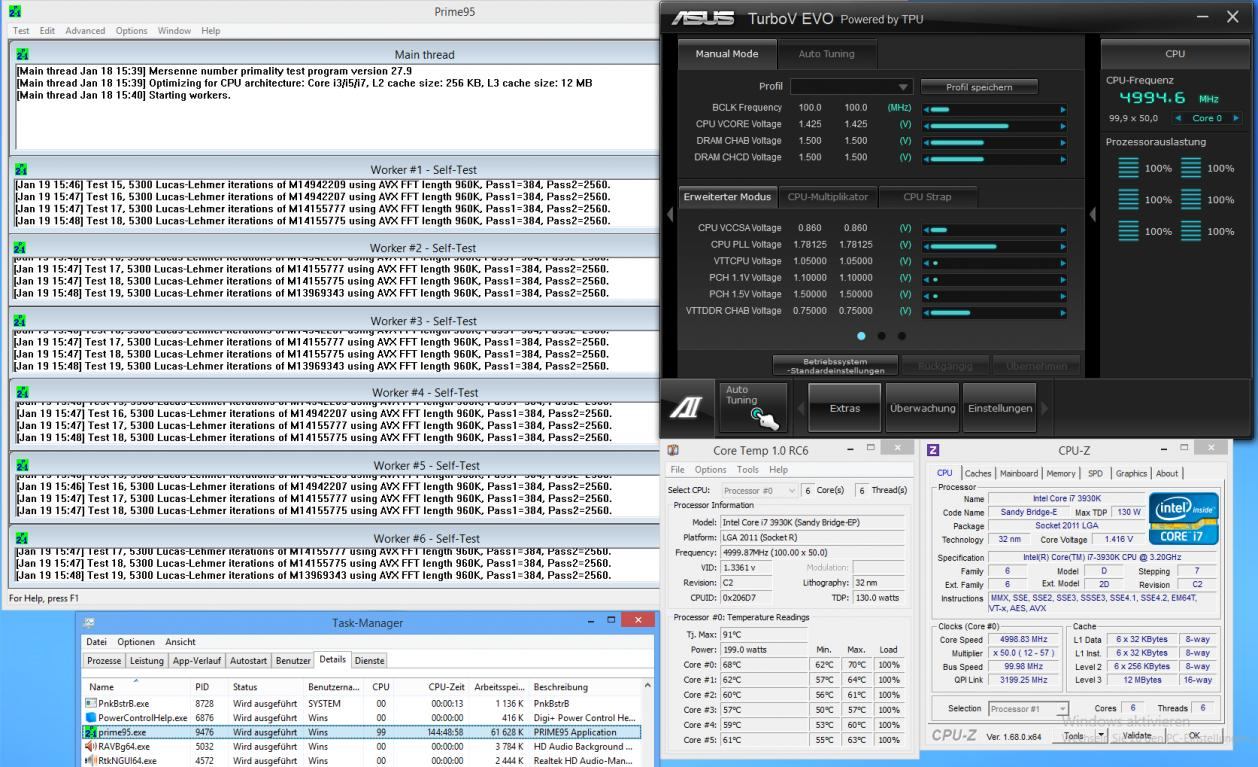Click next core arrow beside Core 0
Image resolution: width=1258 pixels, height=767 pixels.
coord(1237,118)
